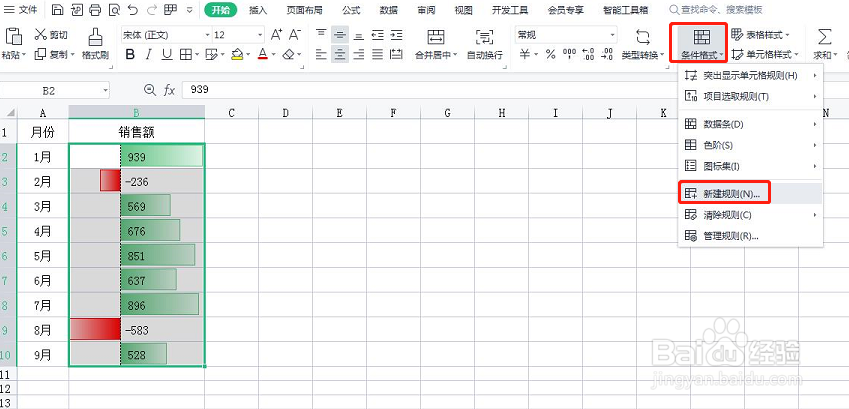Click the Print icon in quick access toolbar
The width and height of the screenshot is (849, 409).
pos(95,10)
